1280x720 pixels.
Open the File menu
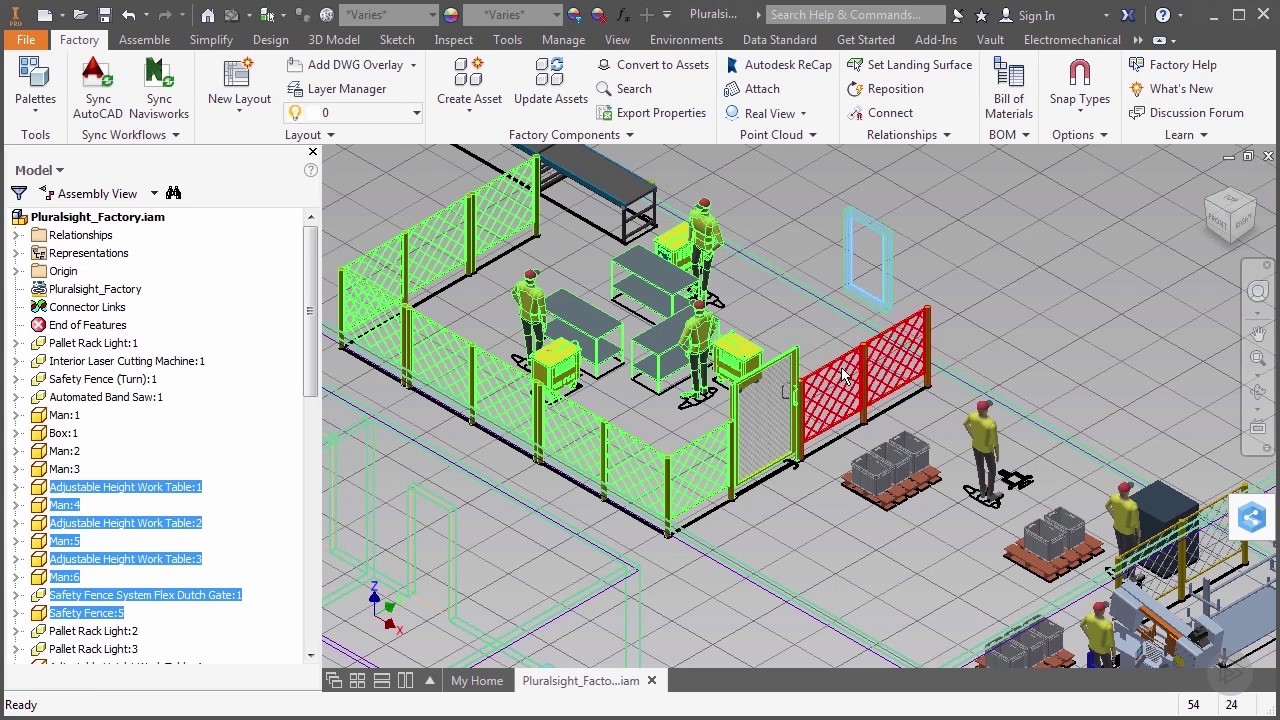(26, 39)
